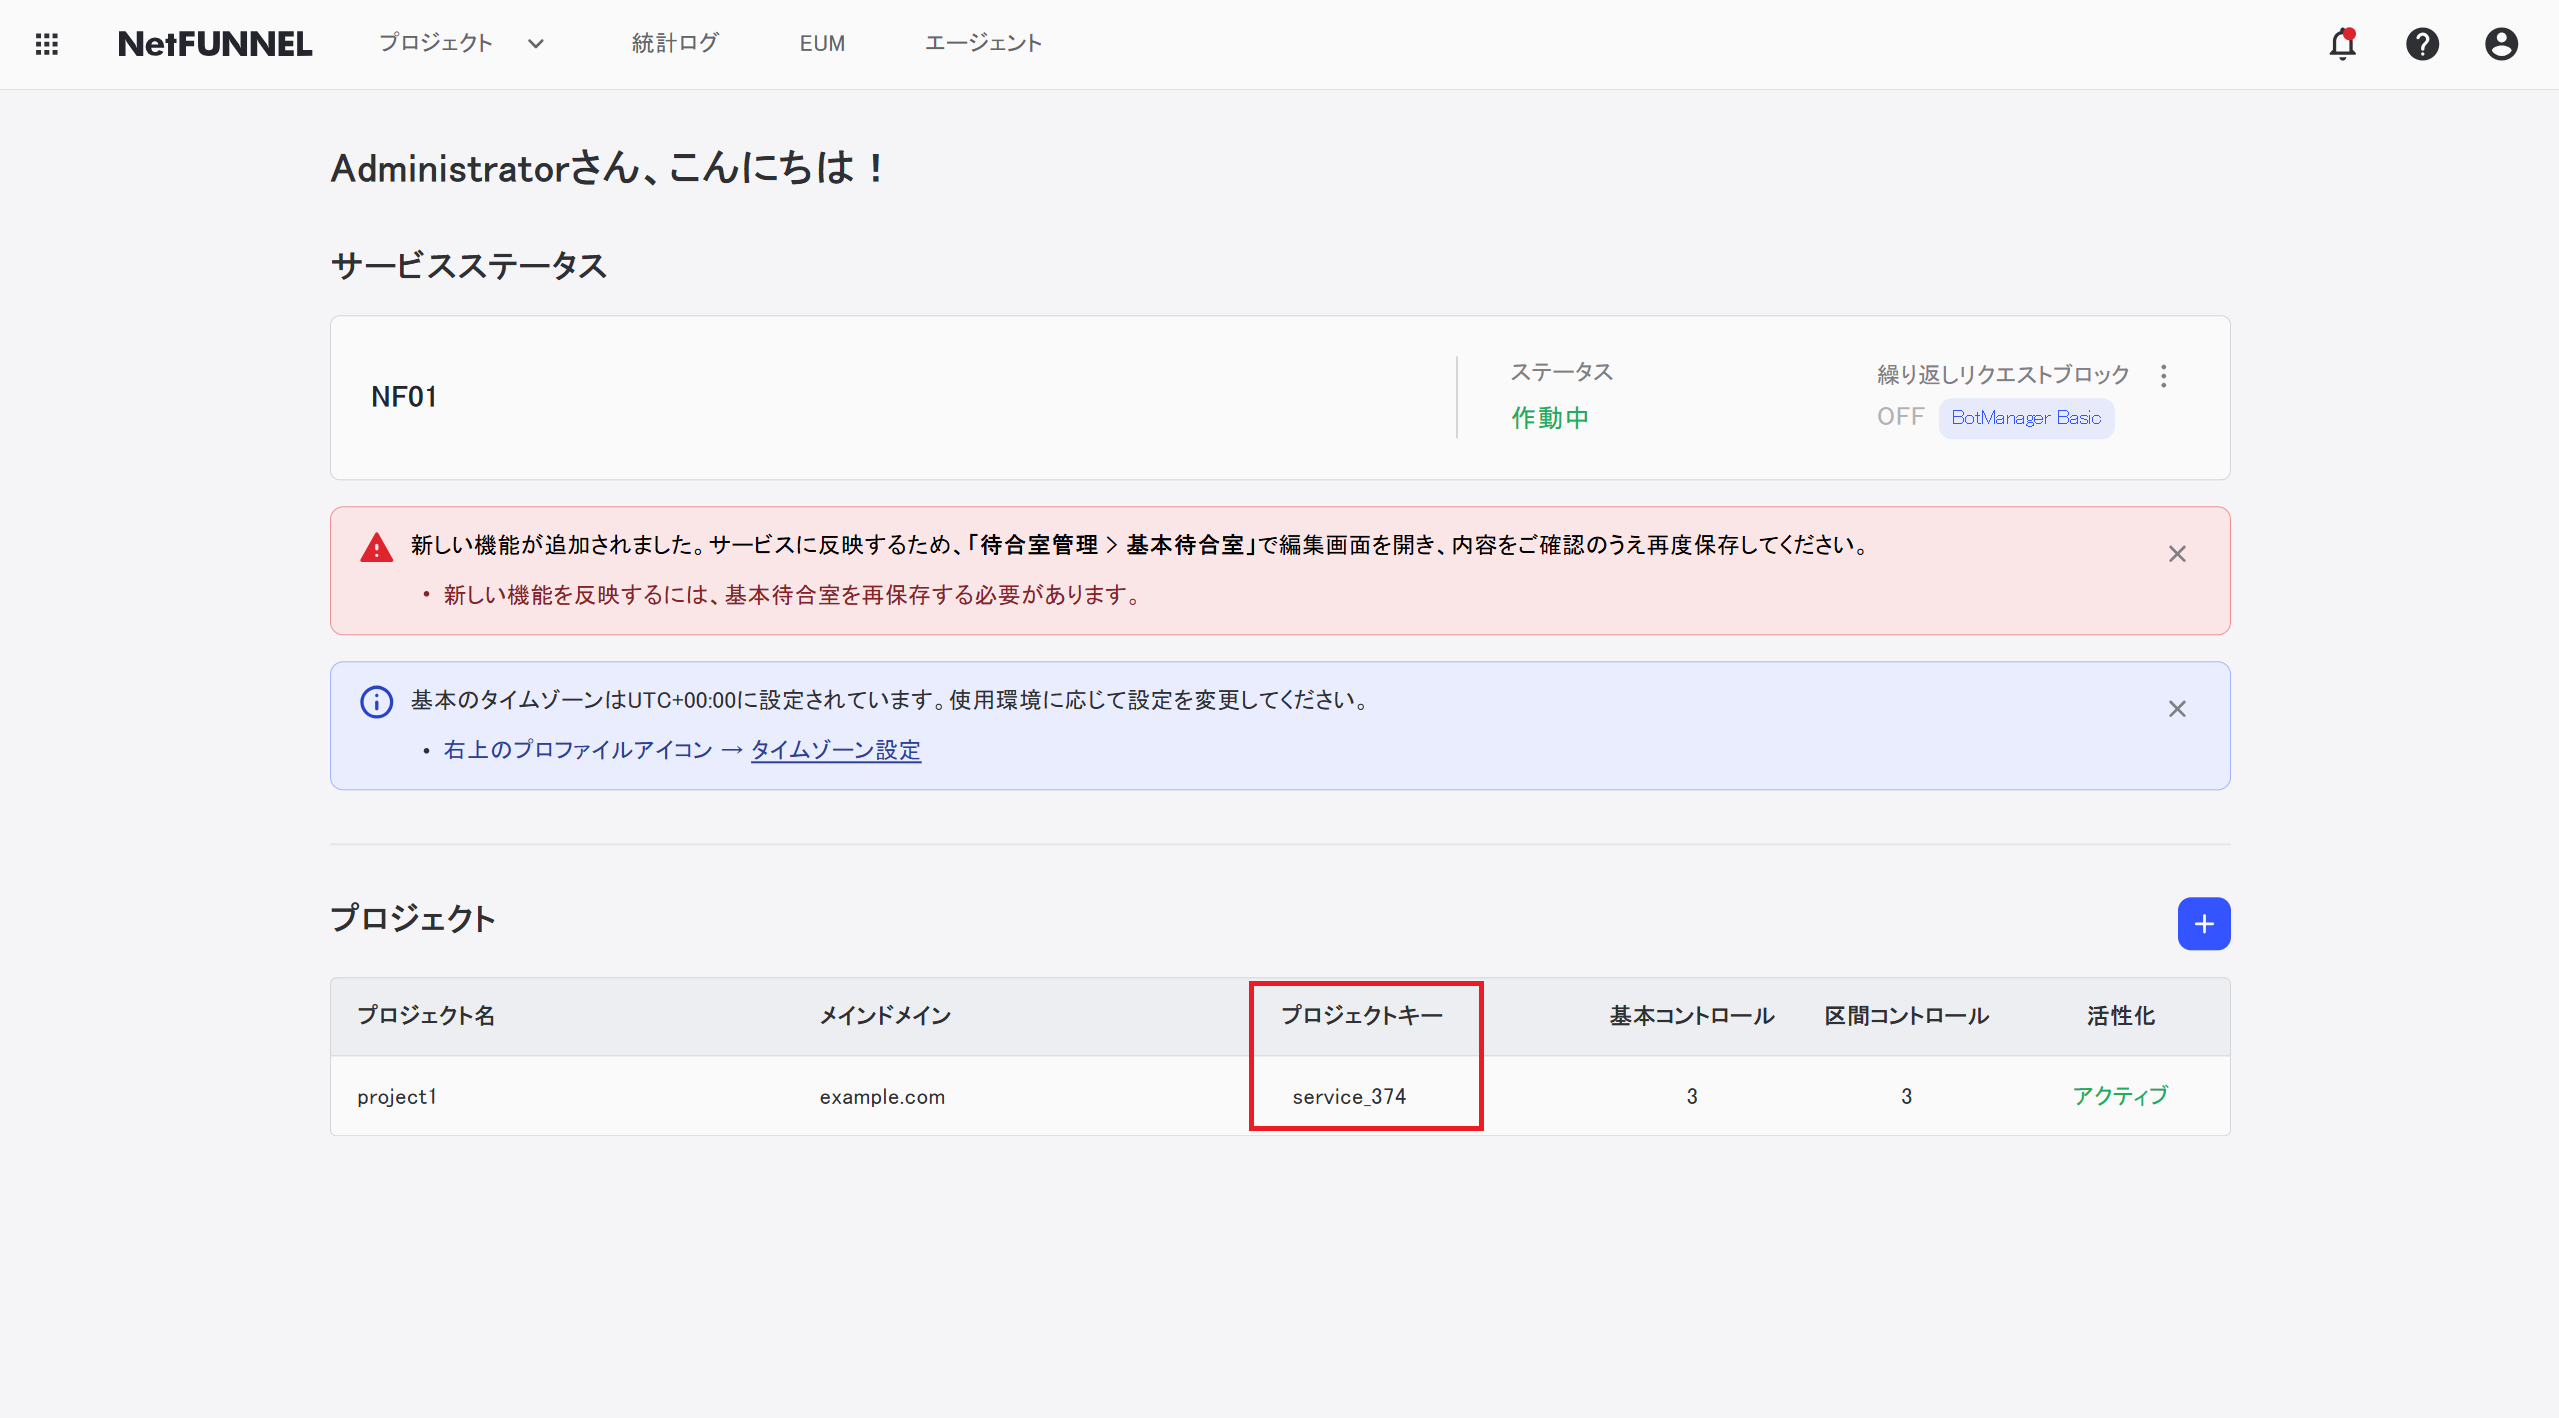Click the アクティブ status in project row
This screenshot has height=1418, width=2559.
pos(2120,1096)
